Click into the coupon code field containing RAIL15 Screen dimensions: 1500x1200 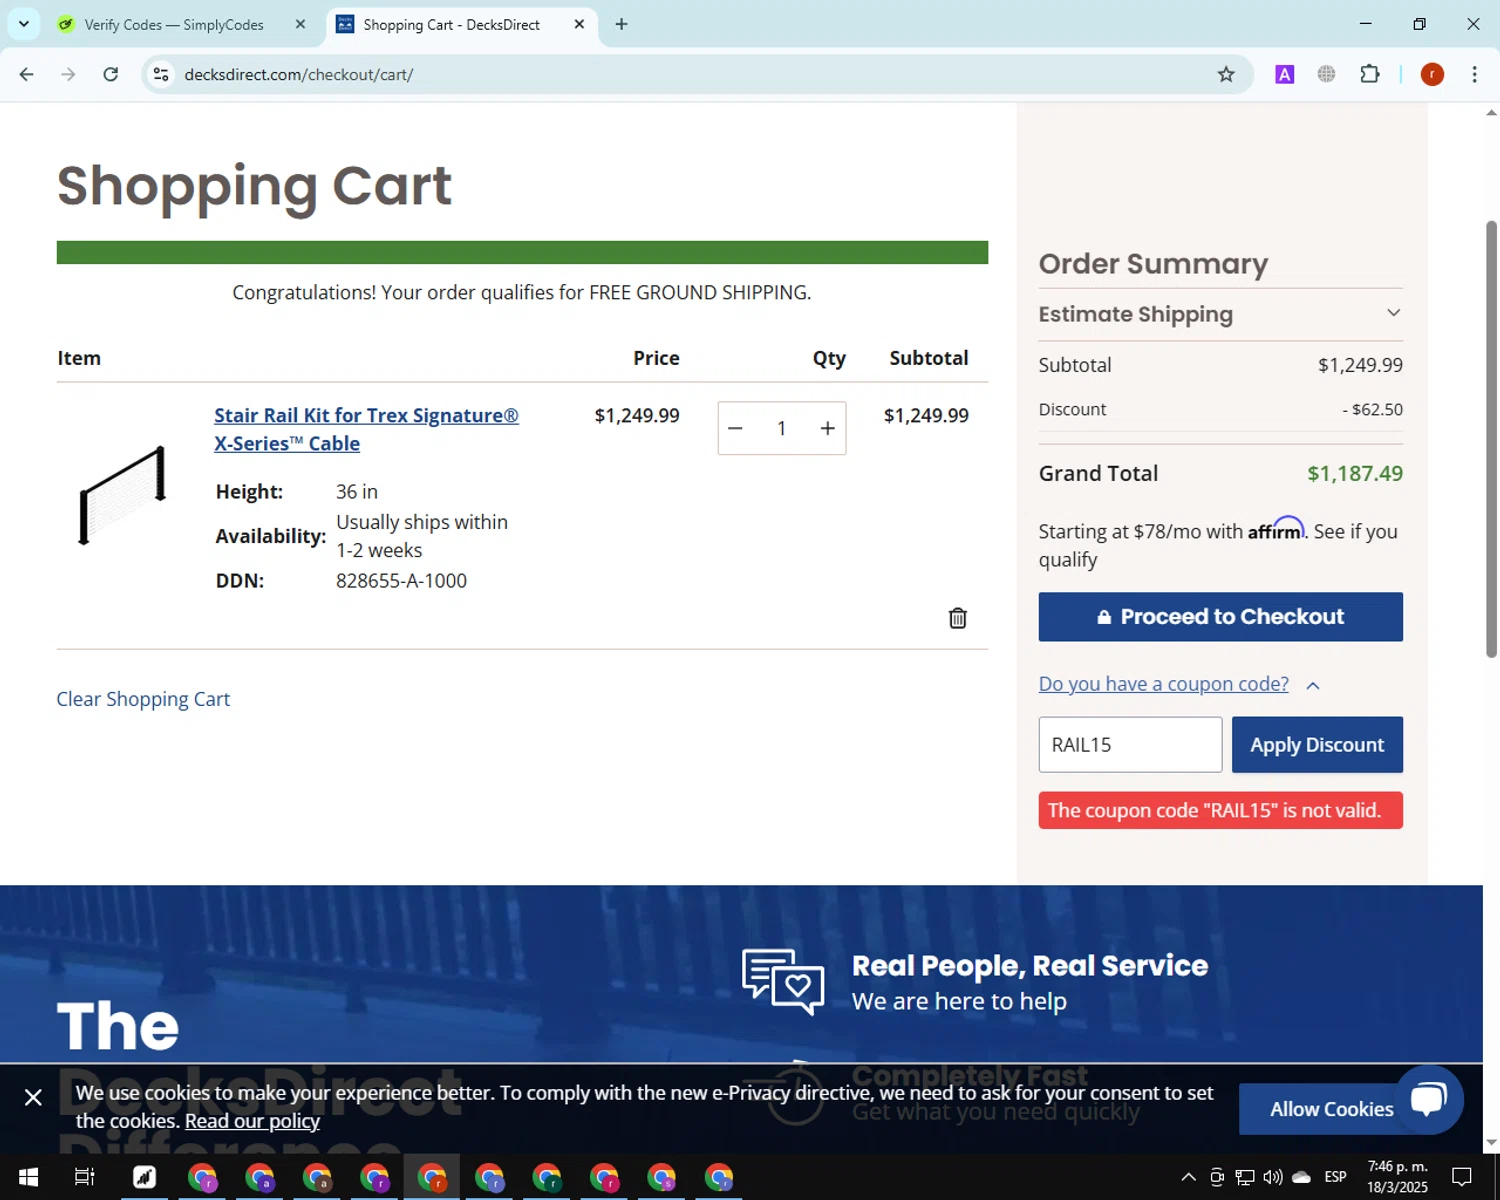1130,745
